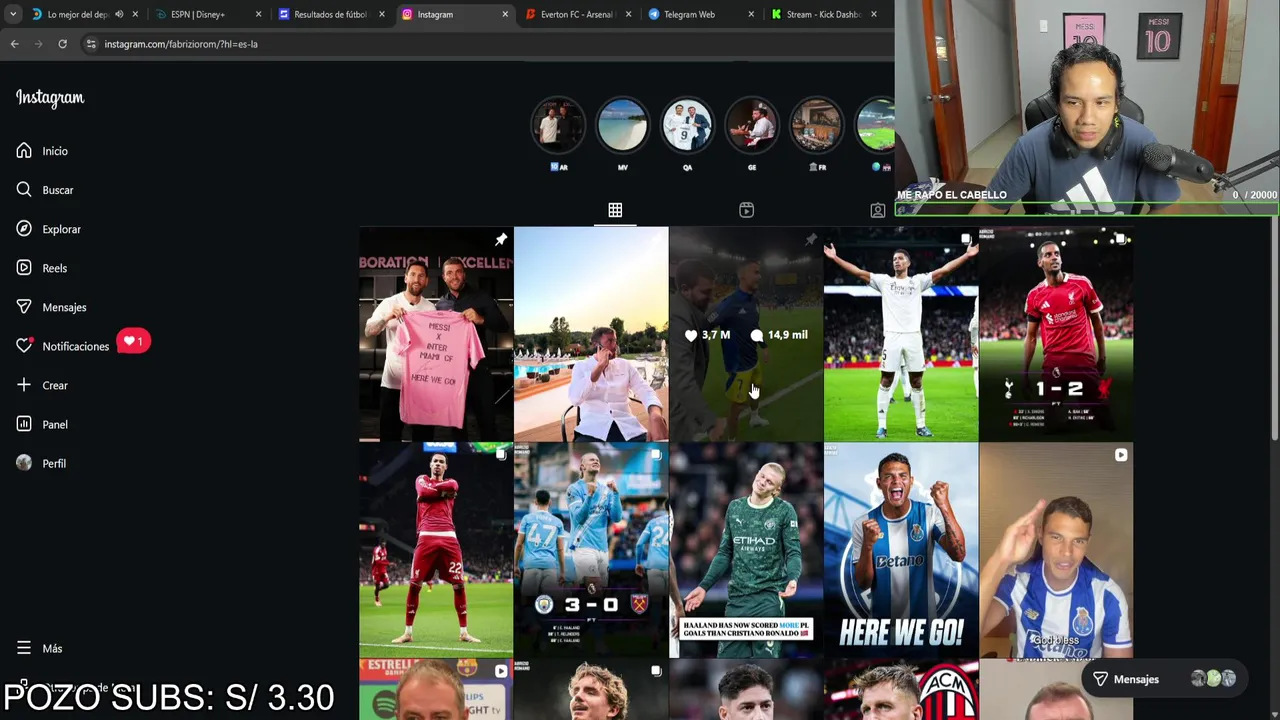The height and width of the screenshot is (720, 1280).
Task: Open the Real Madrid arms-spread post
Action: tap(901, 334)
